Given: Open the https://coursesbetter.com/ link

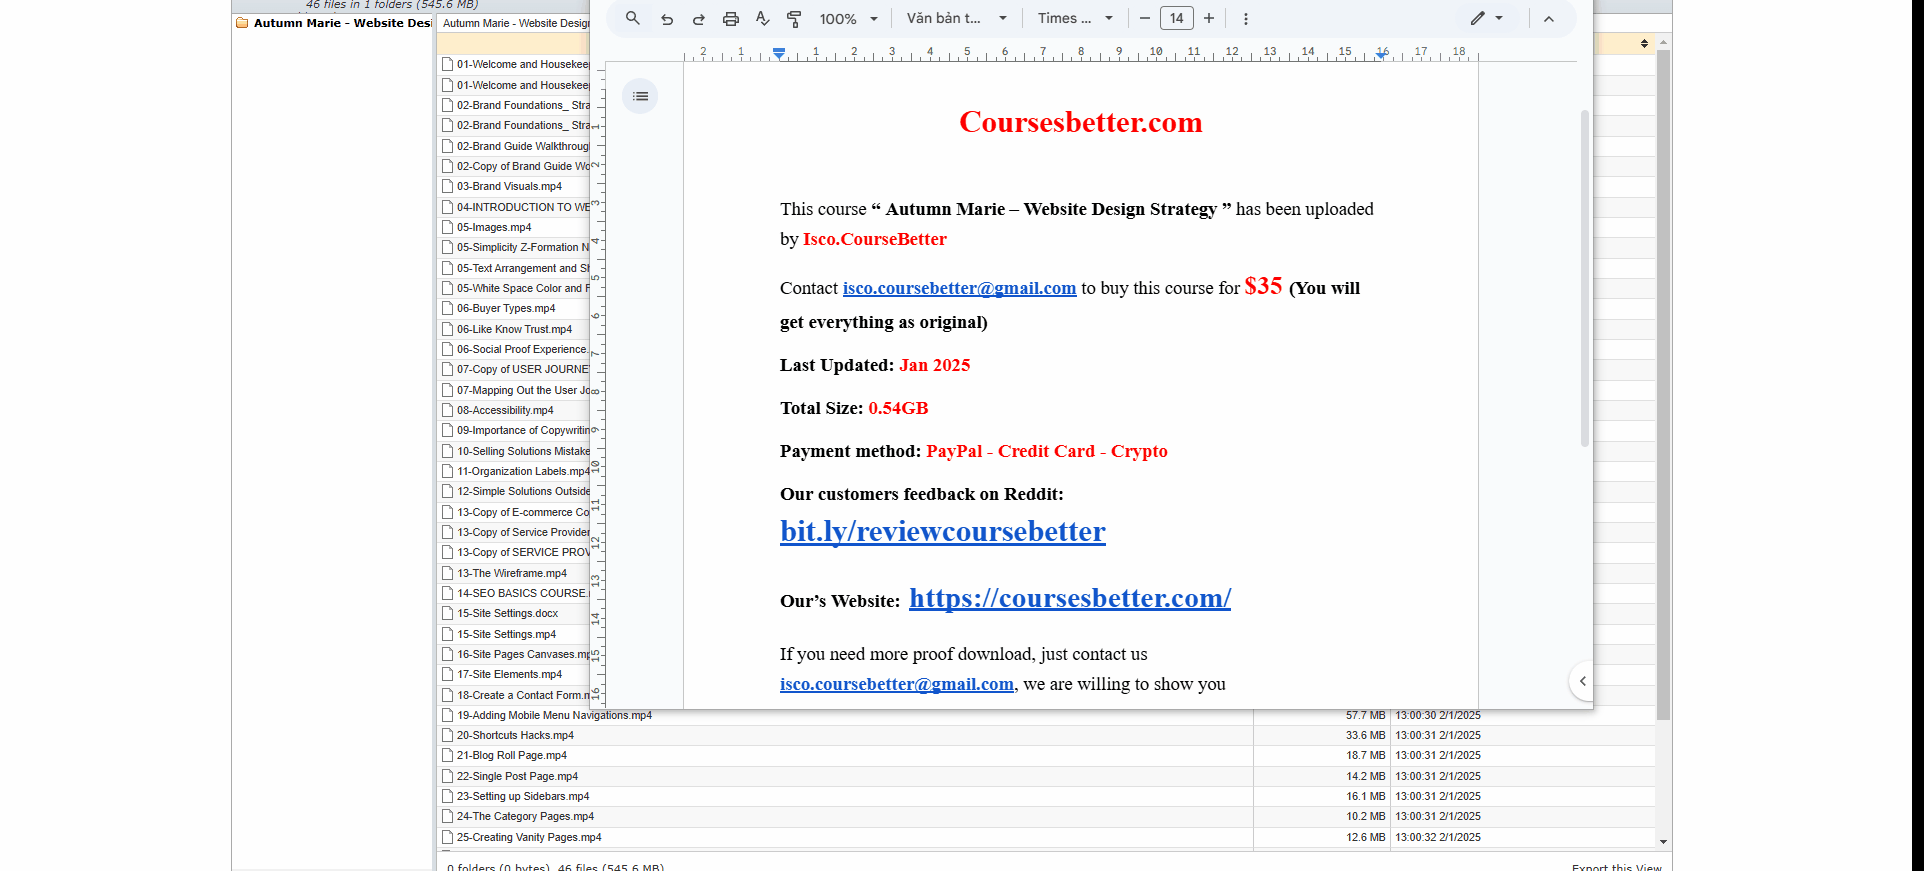Looking at the screenshot, I should 1069,598.
